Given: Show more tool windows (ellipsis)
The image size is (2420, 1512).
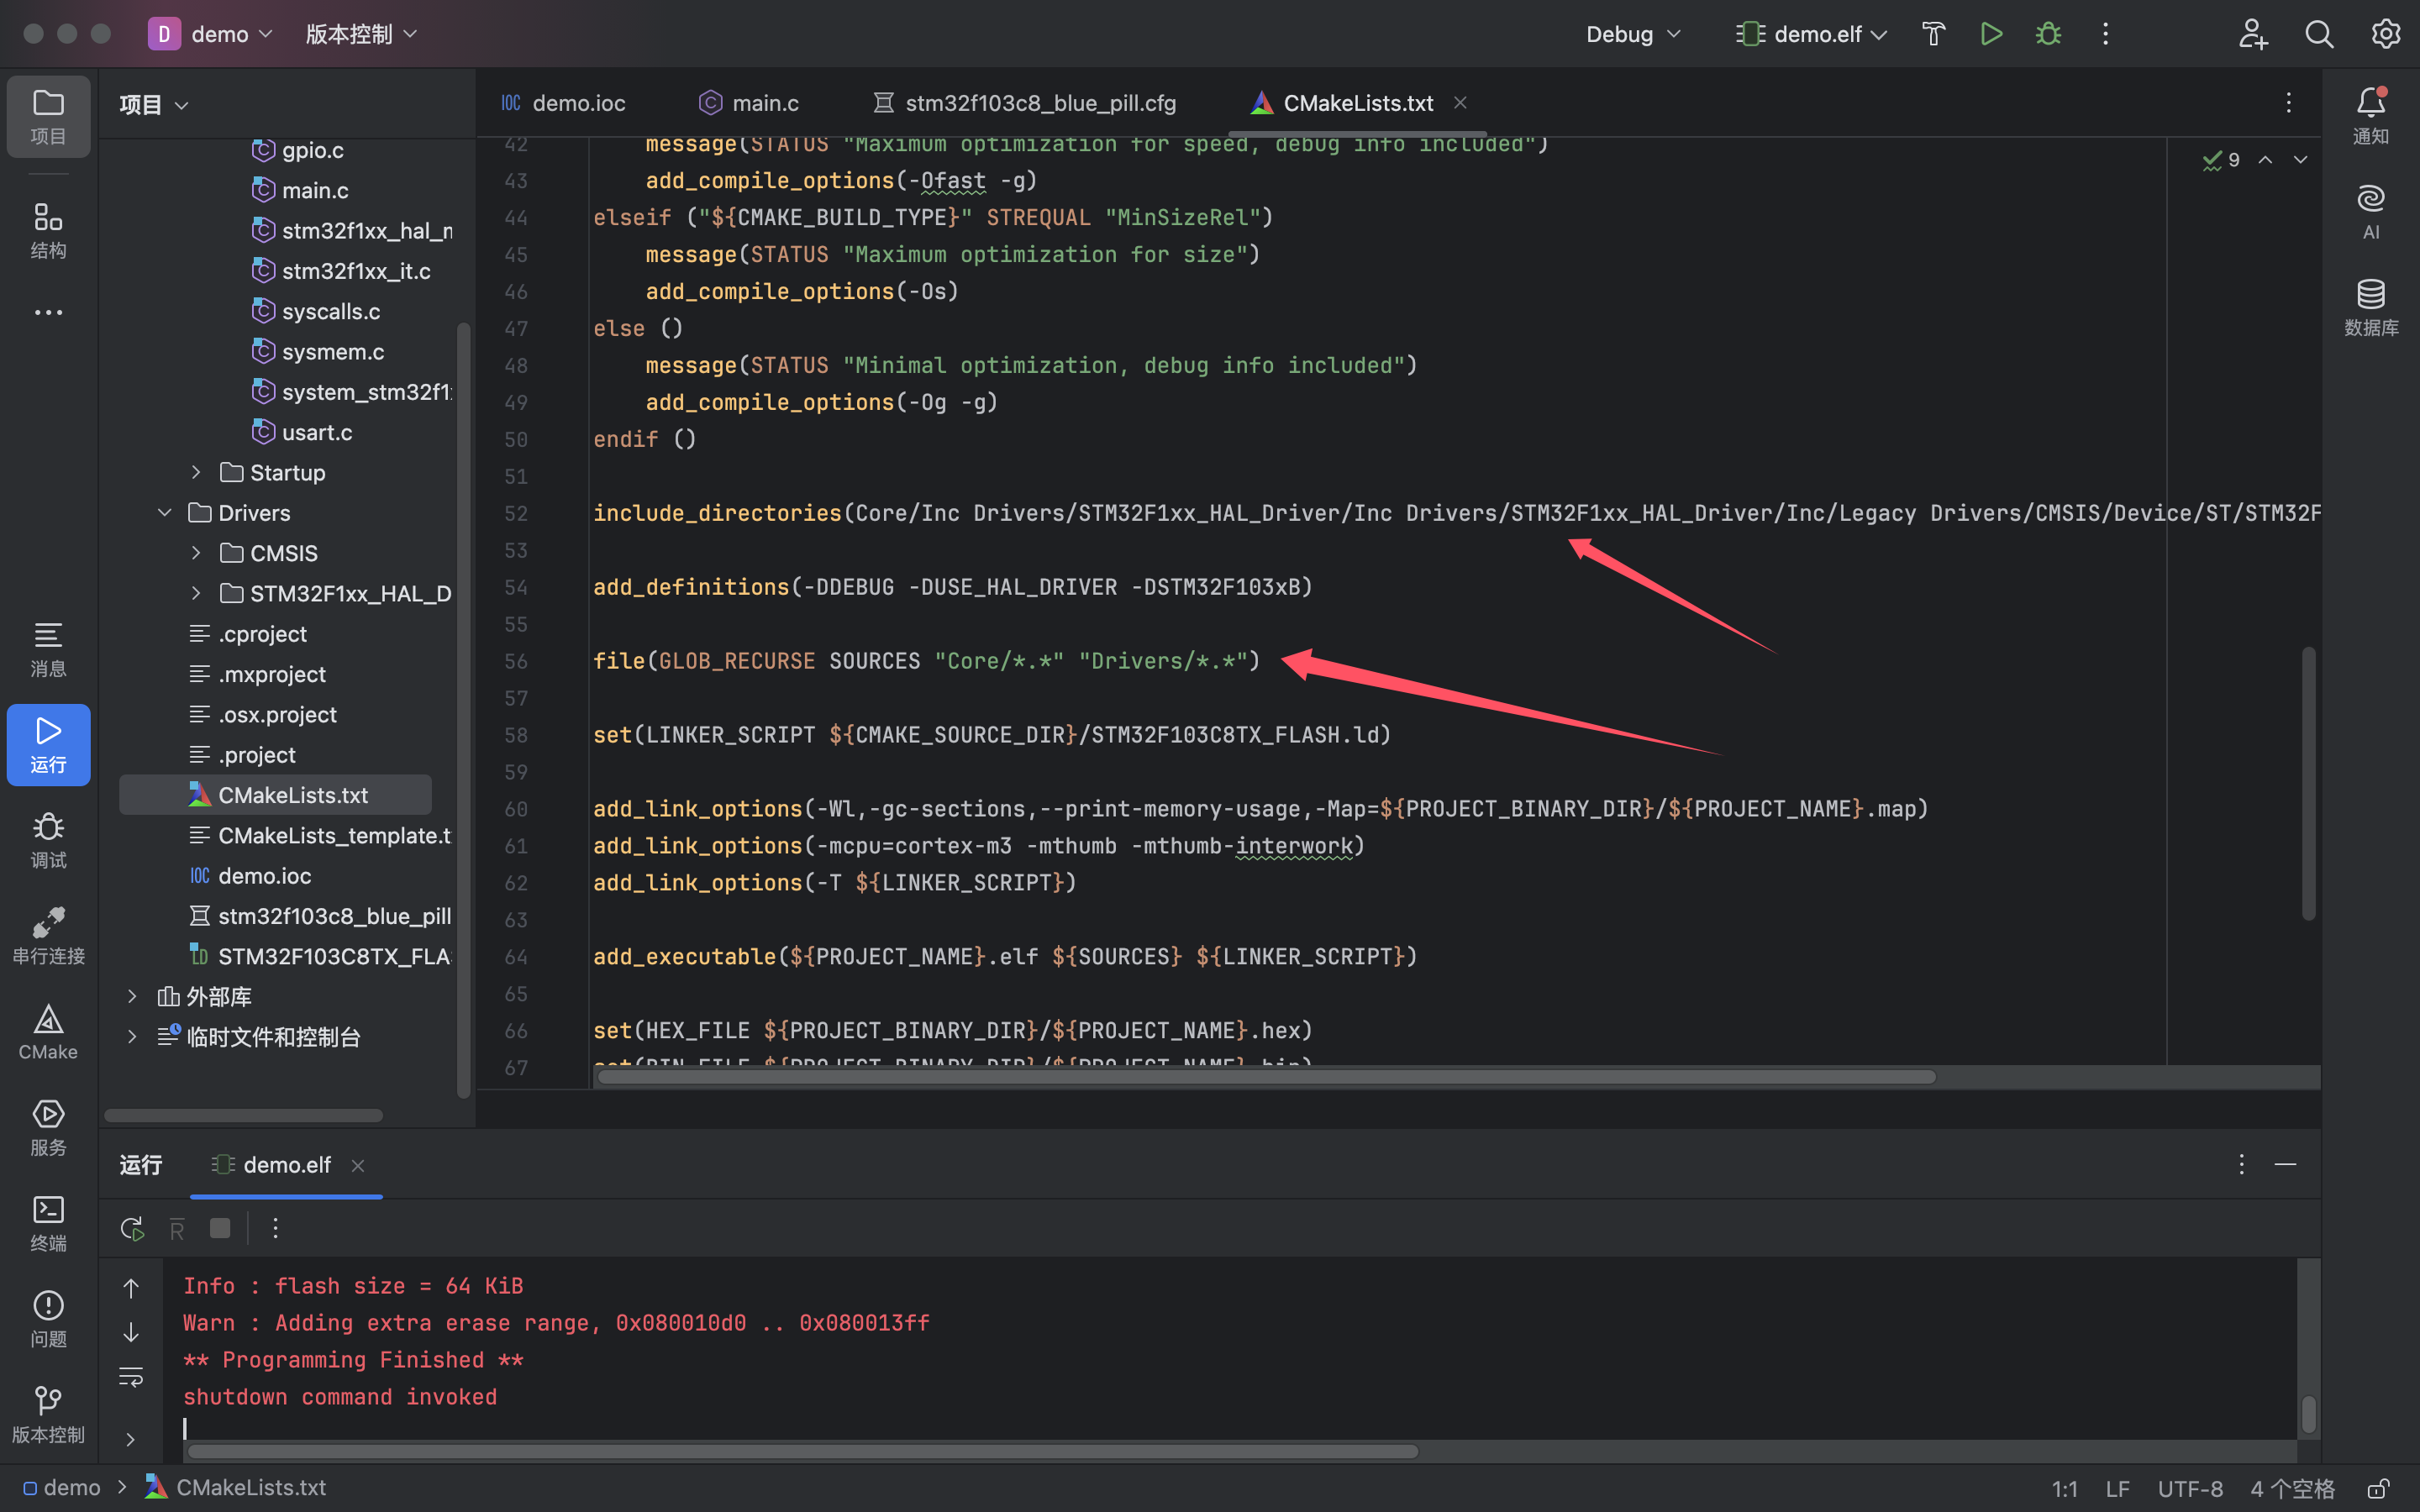Looking at the screenshot, I should click(x=48, y=313).
